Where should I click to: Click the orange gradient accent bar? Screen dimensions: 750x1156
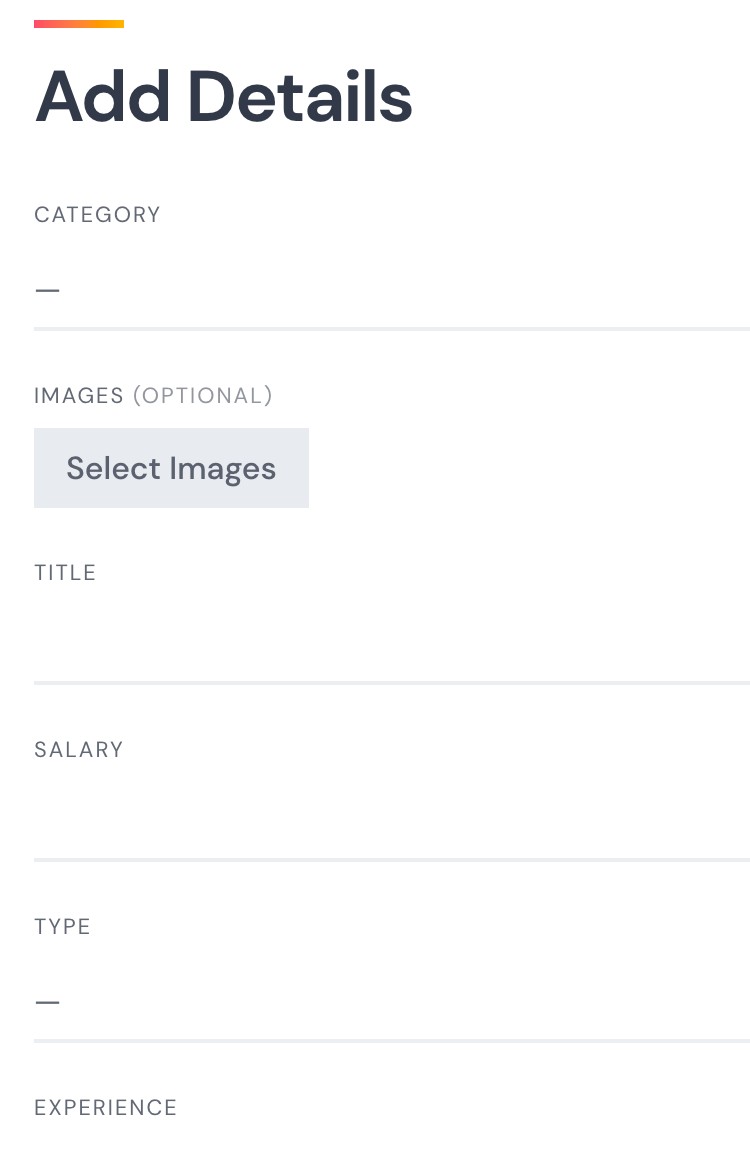pyautogui.click(x=78, y=24)
